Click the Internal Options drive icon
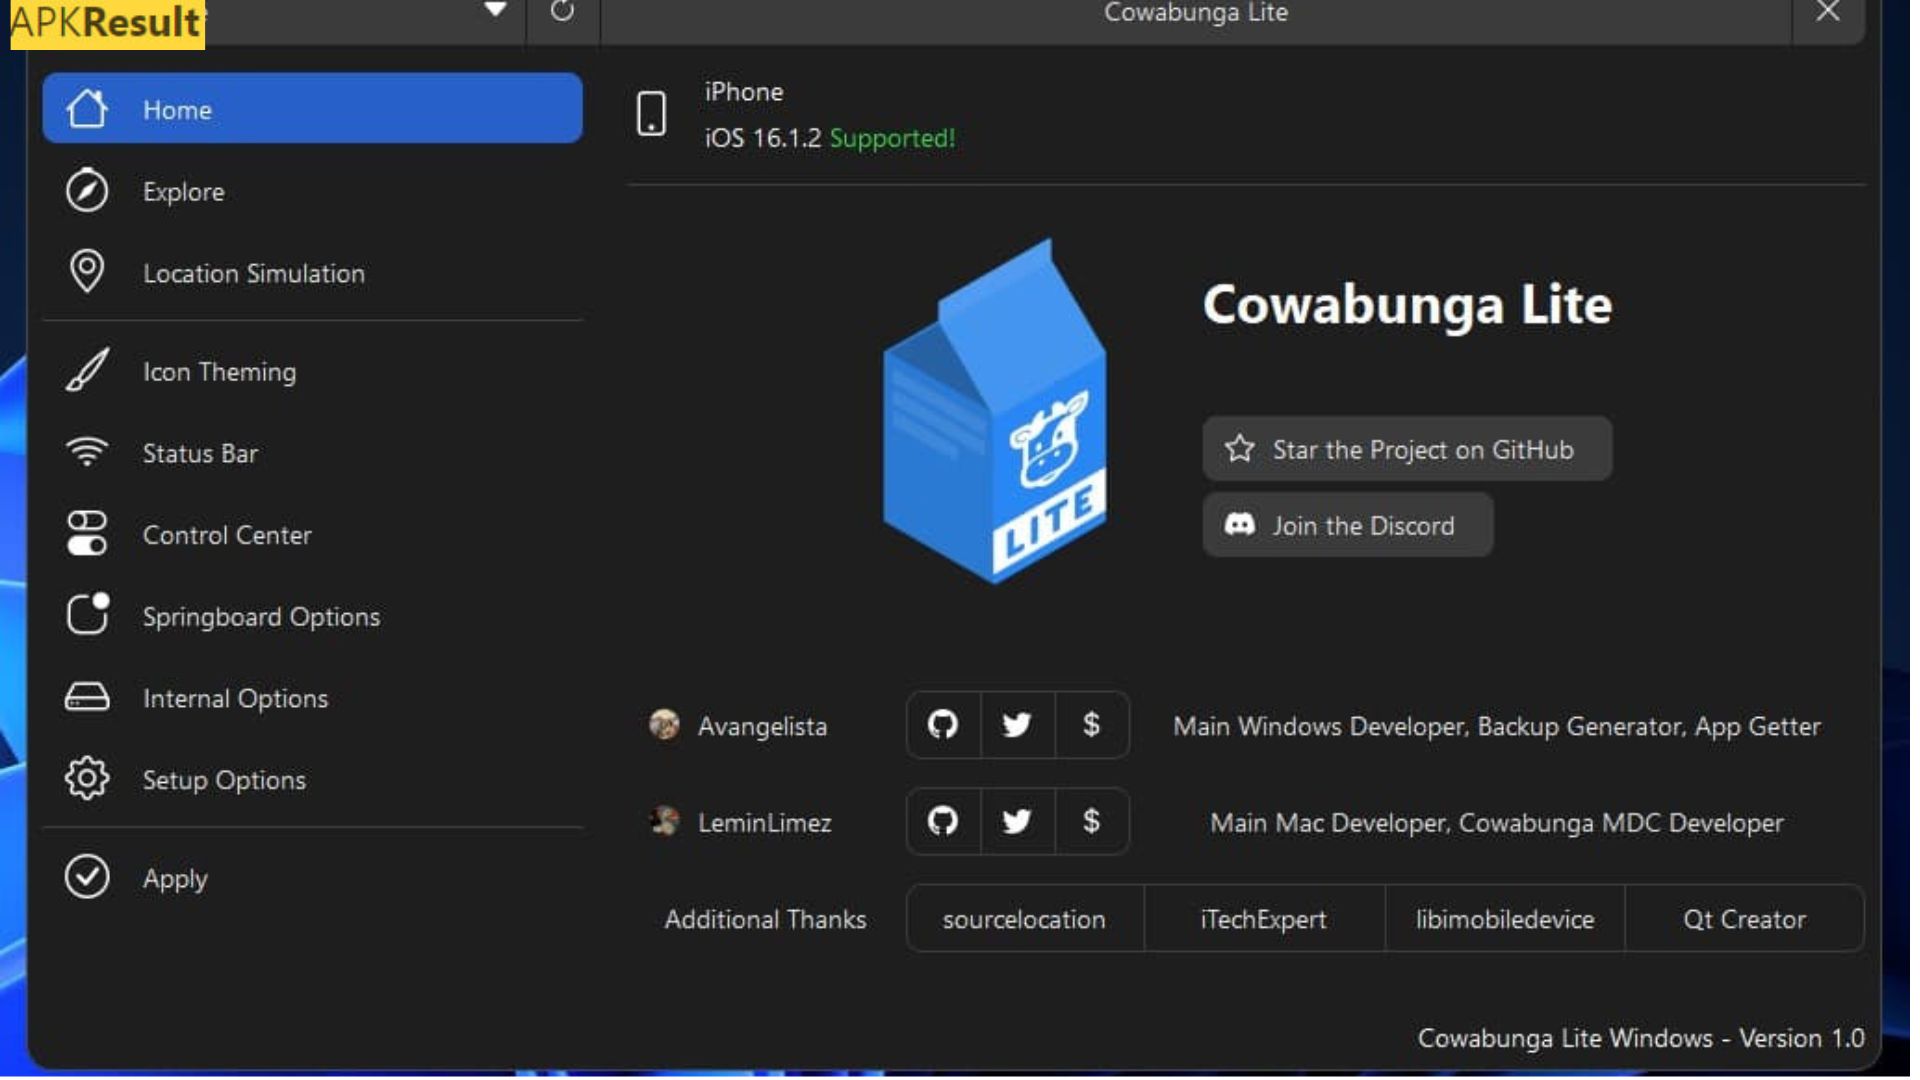Image resolution: width=1920 pixels, height=1080 pixels. coord(87,697)
